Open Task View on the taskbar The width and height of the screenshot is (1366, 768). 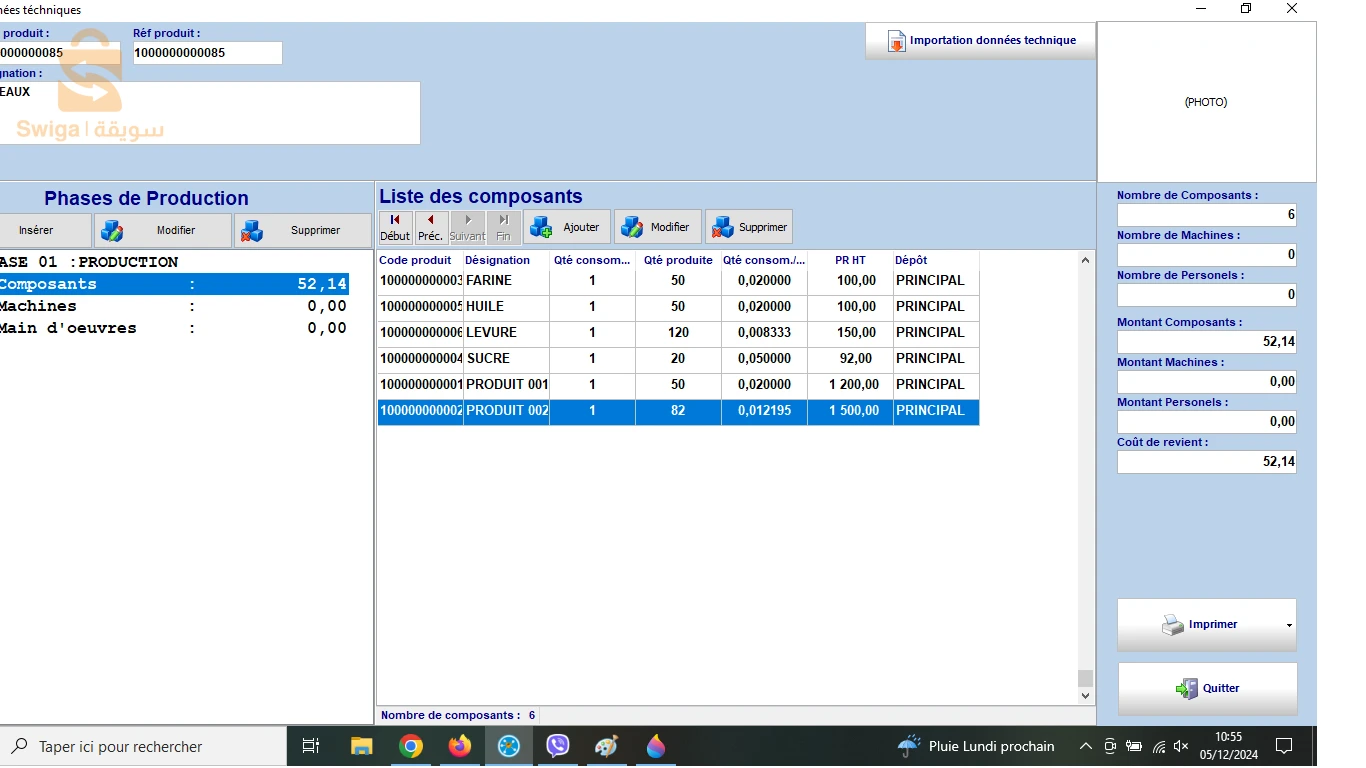pos(311,746)
